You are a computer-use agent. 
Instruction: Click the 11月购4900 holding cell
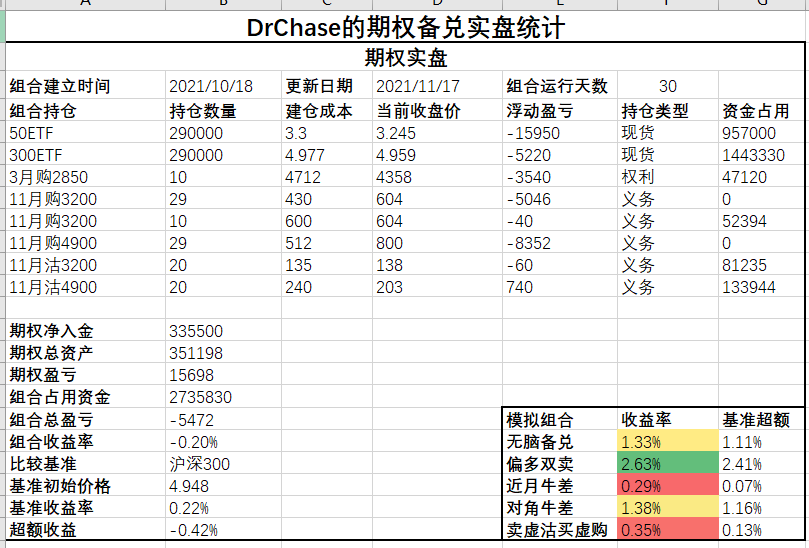click(86, 243)
